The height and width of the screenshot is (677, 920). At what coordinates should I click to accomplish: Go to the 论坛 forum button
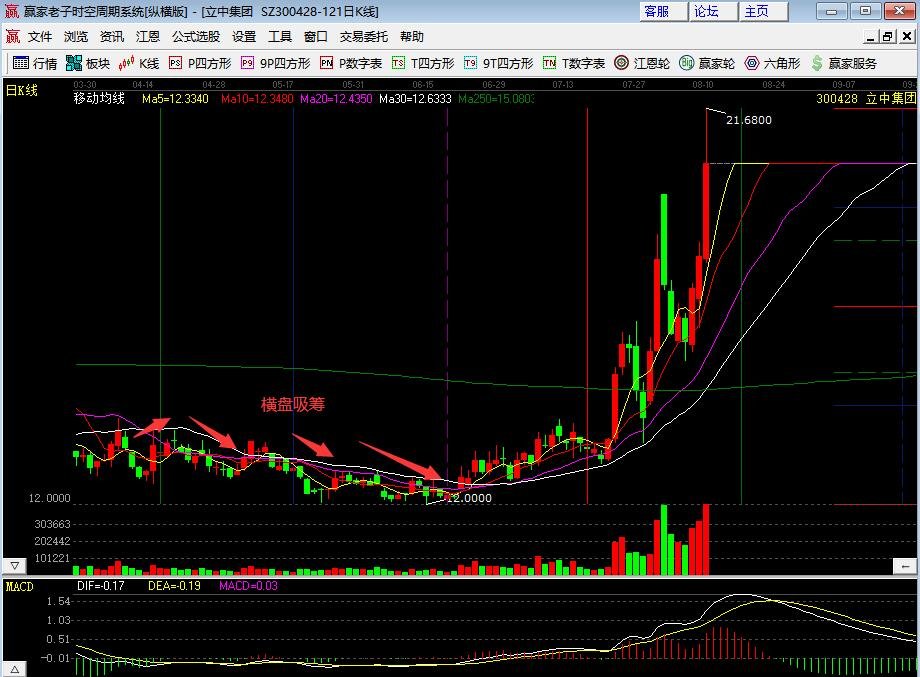pyautogui.click(x=706, y=11)
